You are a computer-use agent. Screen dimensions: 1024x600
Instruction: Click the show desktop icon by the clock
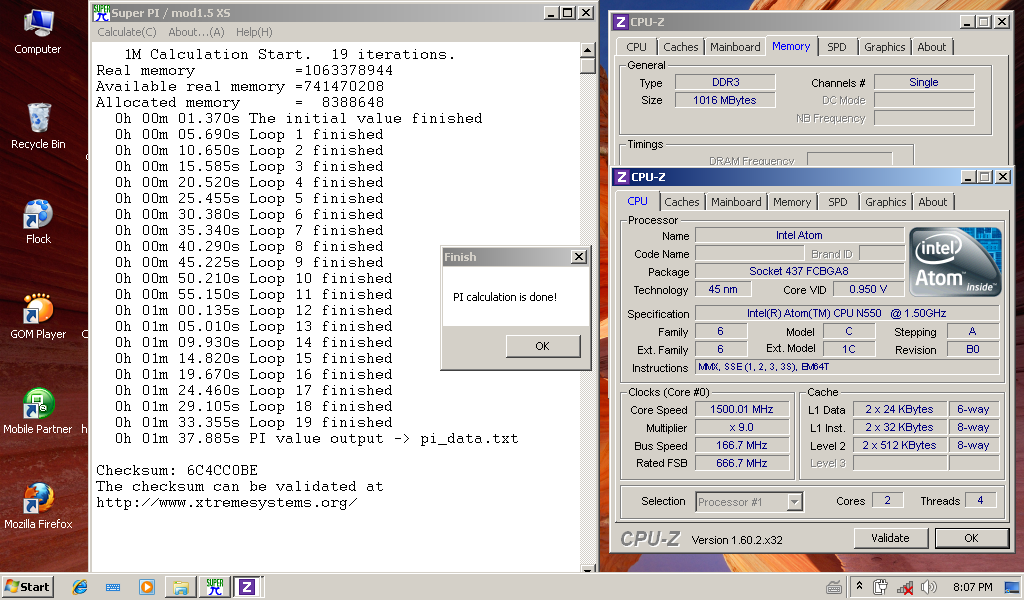tap(1012, 587)
